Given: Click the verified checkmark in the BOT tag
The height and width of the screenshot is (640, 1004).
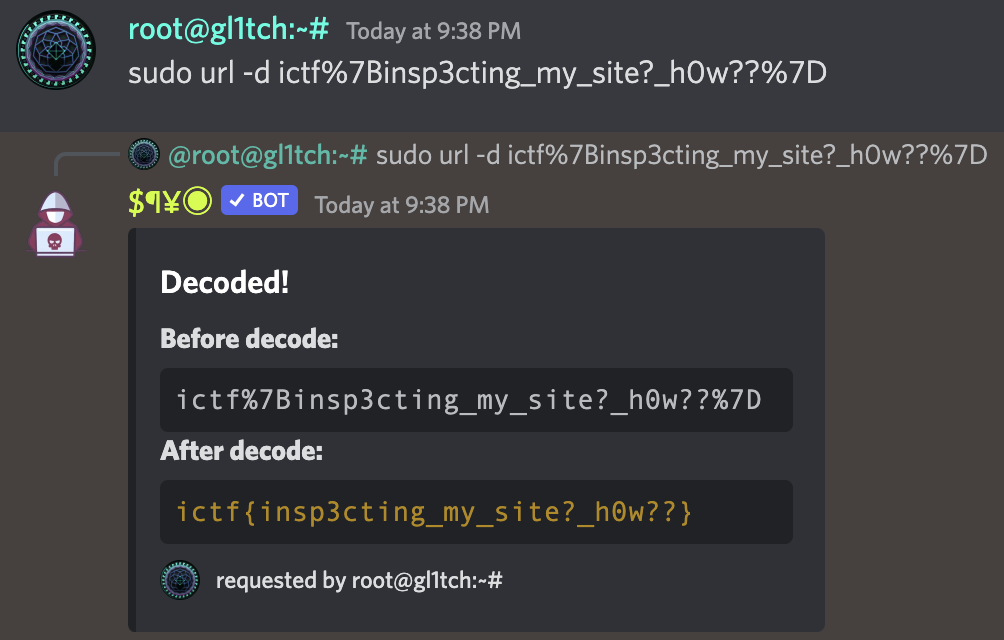Looking at the screenshot, I should (x=235, y=201).
